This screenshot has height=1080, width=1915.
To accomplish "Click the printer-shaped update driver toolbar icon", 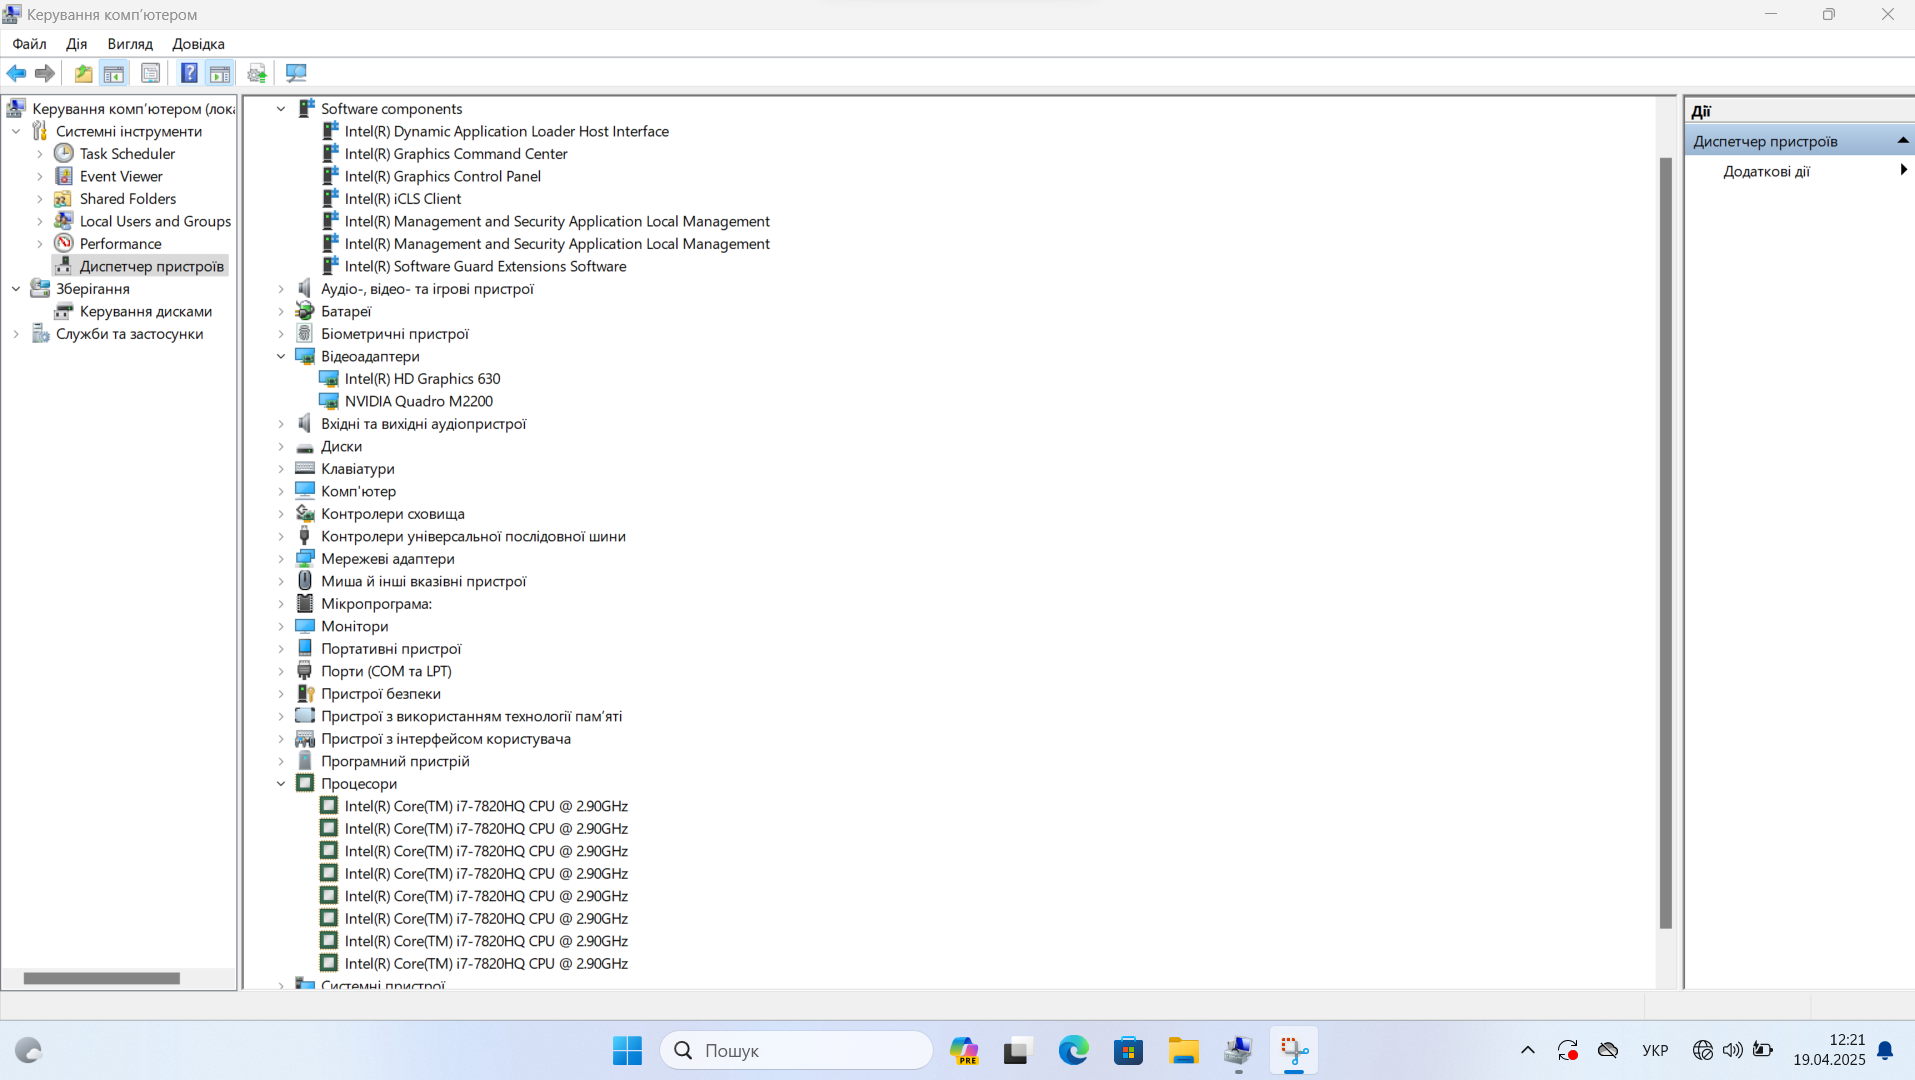I will click(x=257, y=73).
